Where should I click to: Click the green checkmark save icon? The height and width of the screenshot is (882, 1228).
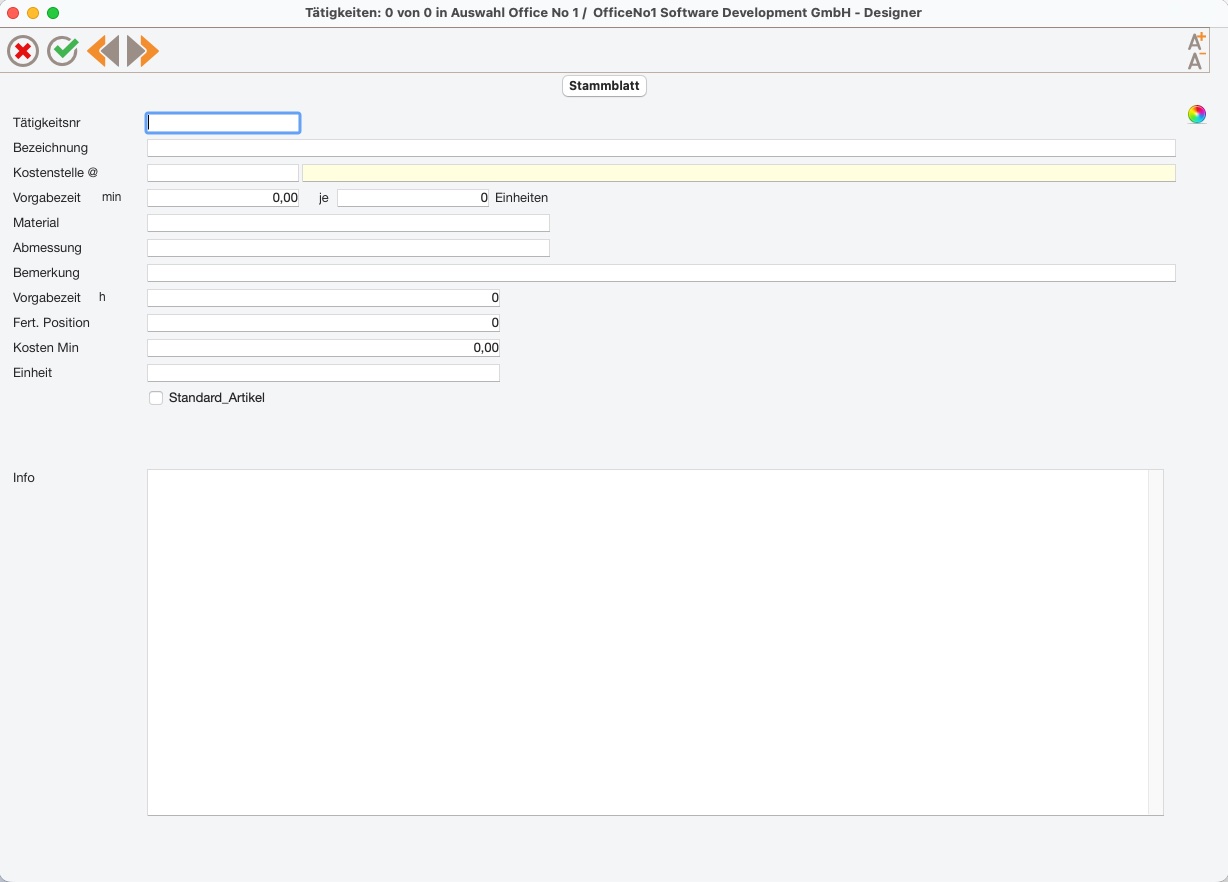point(63,51)
